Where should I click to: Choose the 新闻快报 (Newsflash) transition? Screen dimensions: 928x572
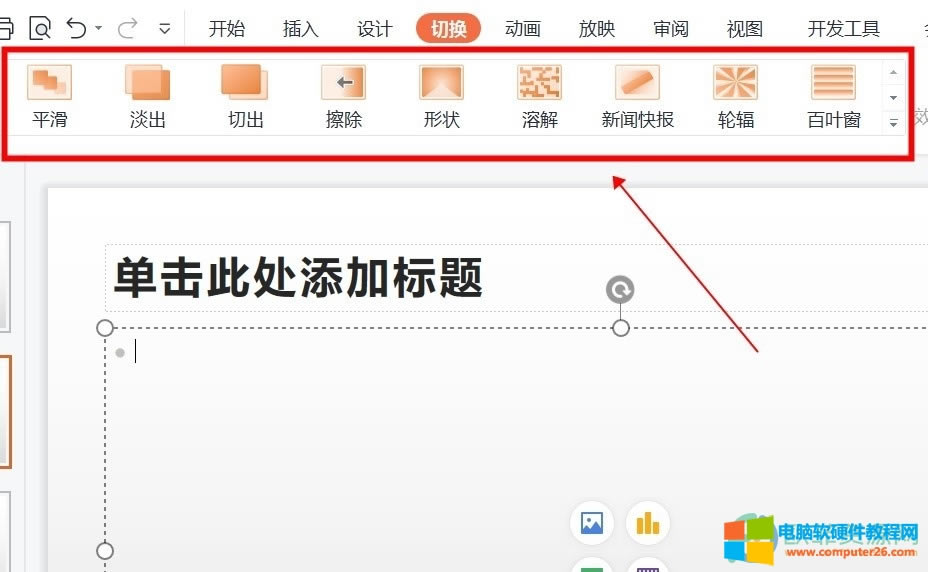coord(637,96)
